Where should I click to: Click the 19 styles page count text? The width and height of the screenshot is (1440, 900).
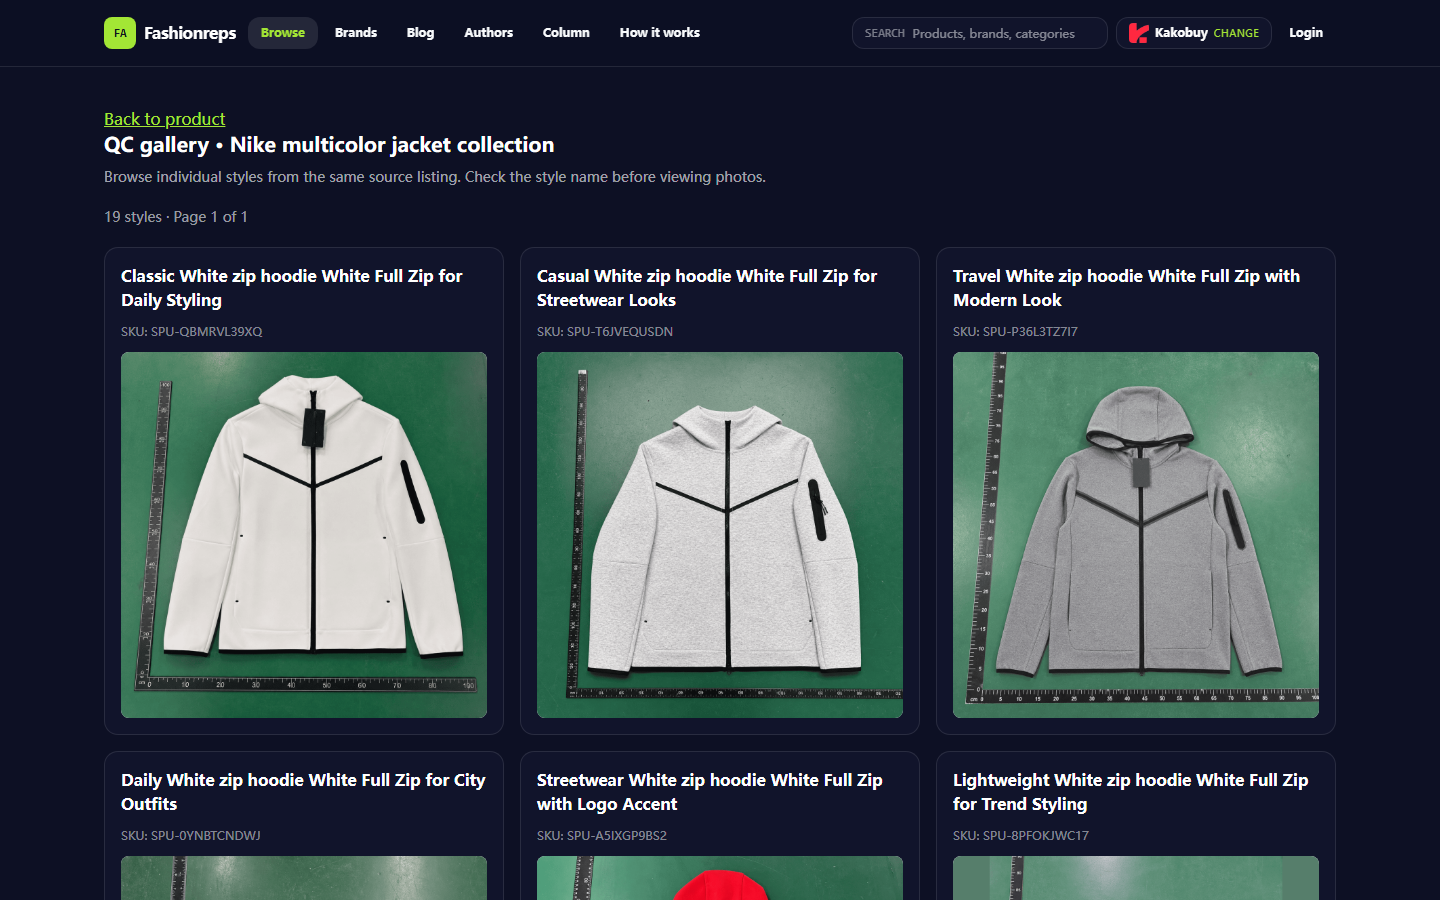coord(176,217)
